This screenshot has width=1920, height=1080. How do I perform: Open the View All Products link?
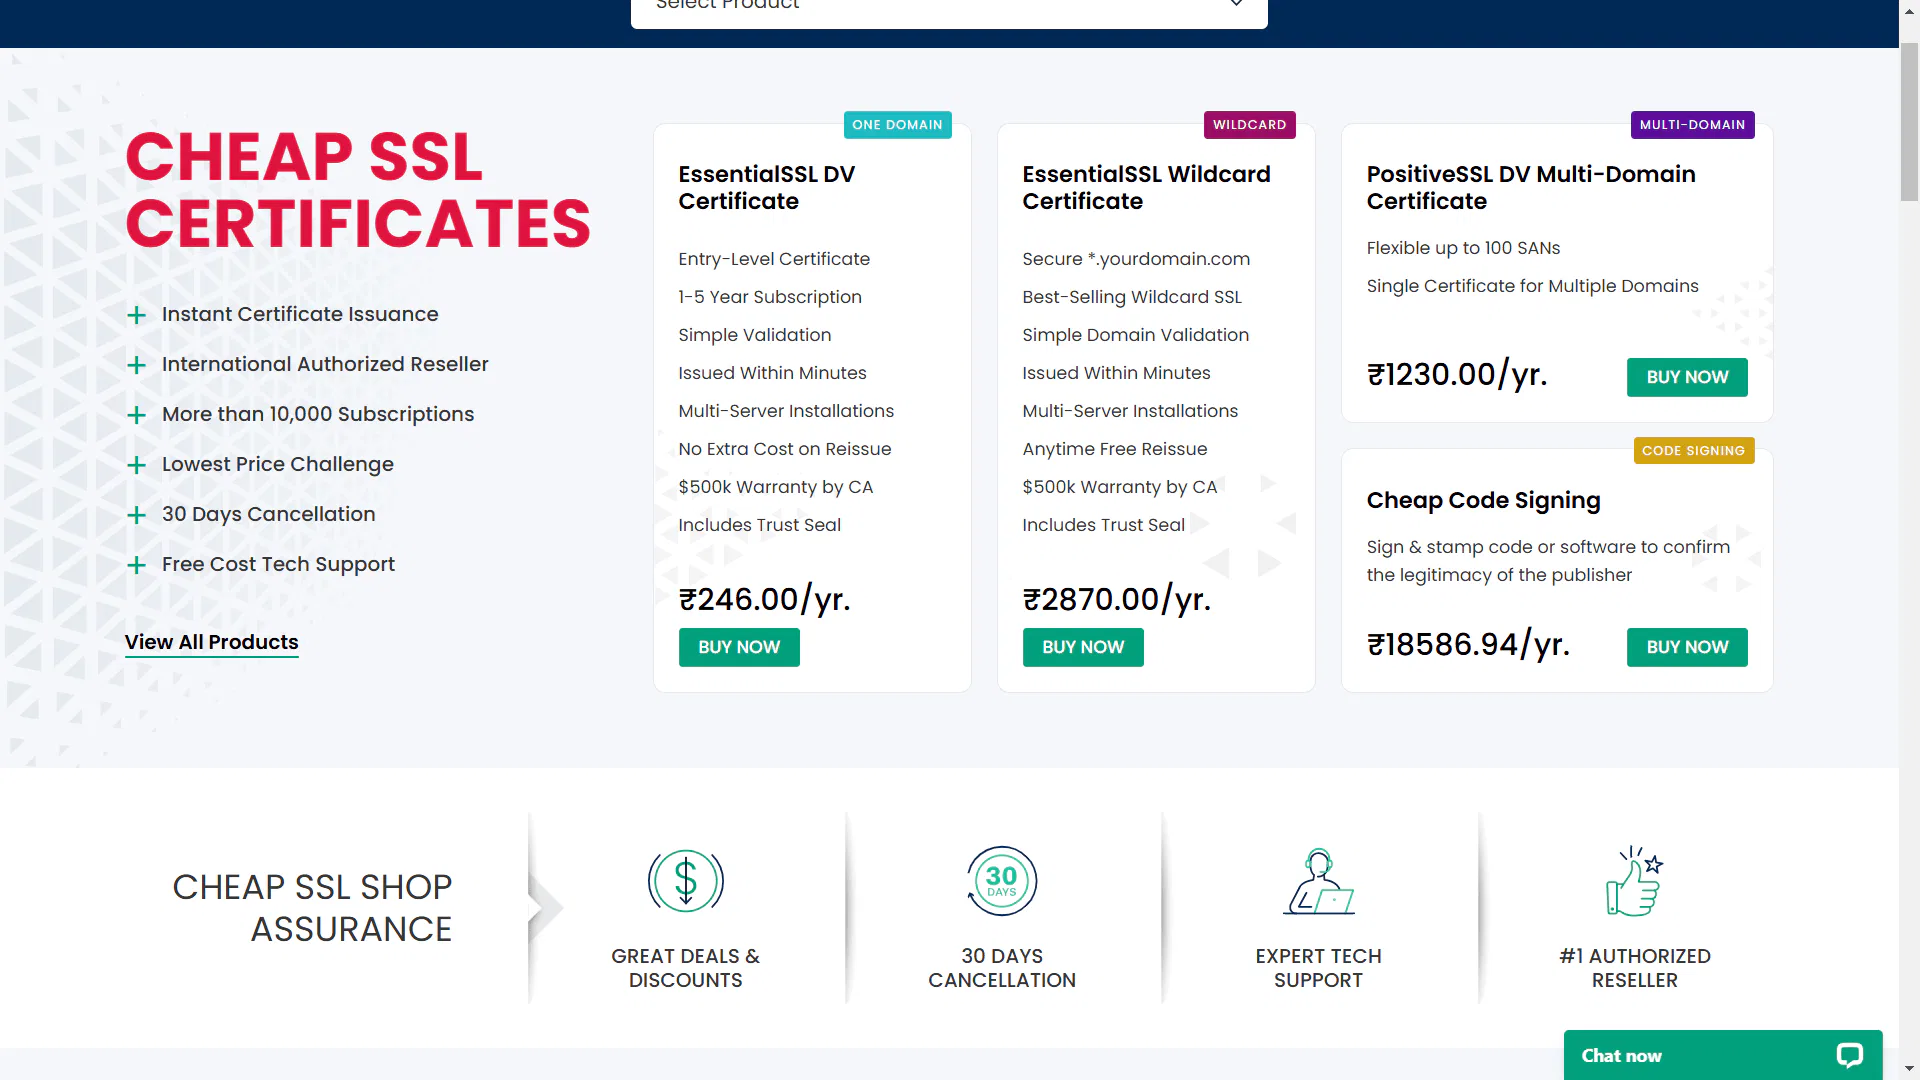[x=211, y=642]
